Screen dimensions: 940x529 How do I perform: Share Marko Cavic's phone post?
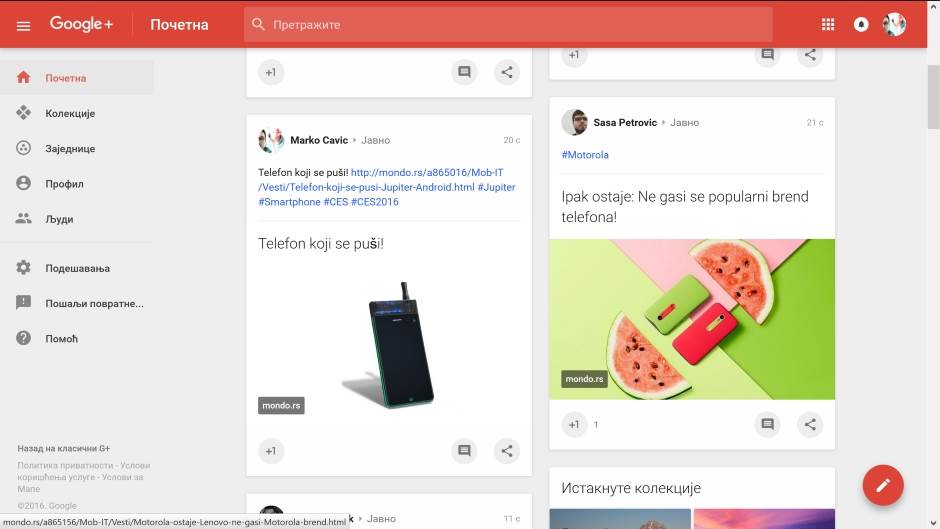pos(507,451)
